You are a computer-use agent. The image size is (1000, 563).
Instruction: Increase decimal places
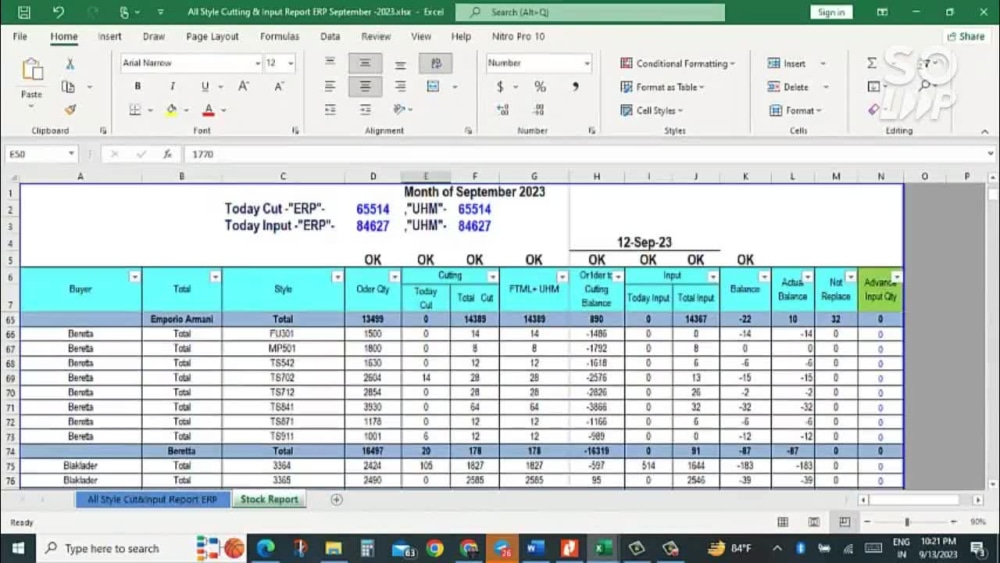503,110
